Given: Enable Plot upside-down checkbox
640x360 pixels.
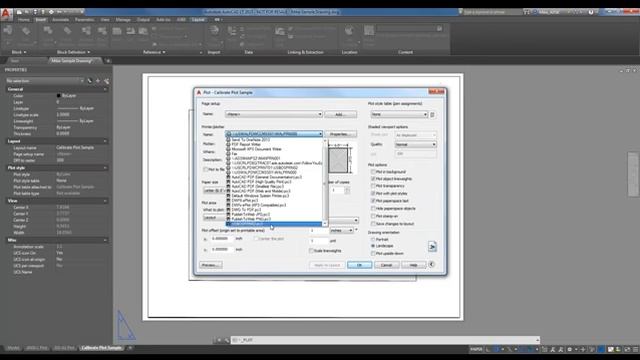Looking at the screenshot, I should (373, 253).
